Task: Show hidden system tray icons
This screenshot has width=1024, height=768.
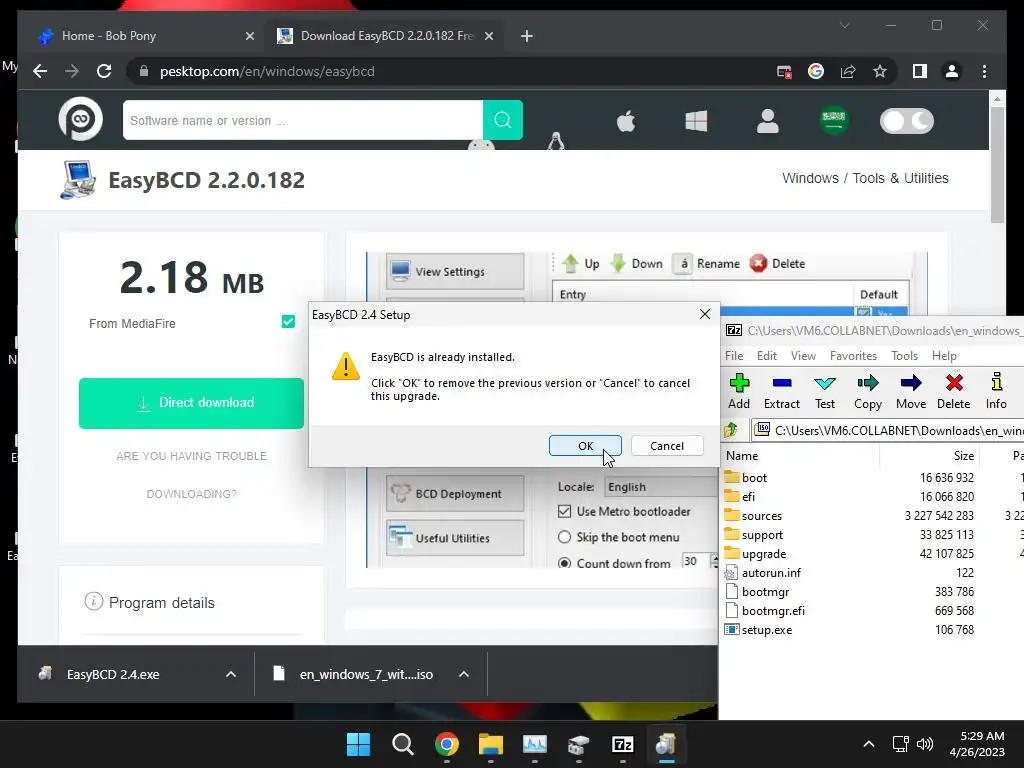Action: point(869,744)
